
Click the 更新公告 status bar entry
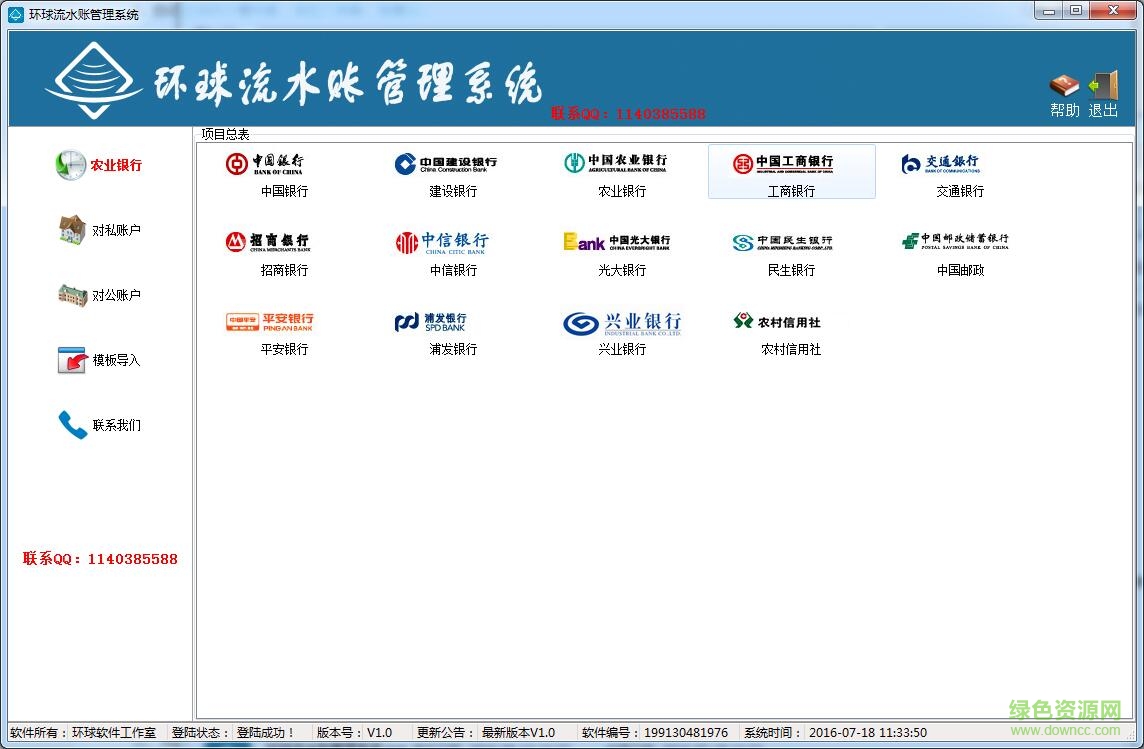[486, 732]
